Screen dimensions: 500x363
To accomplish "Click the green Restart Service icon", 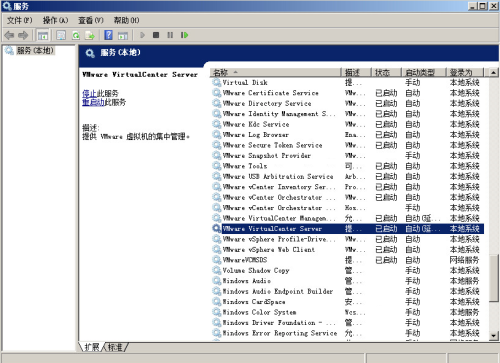I will pos(184,35).
